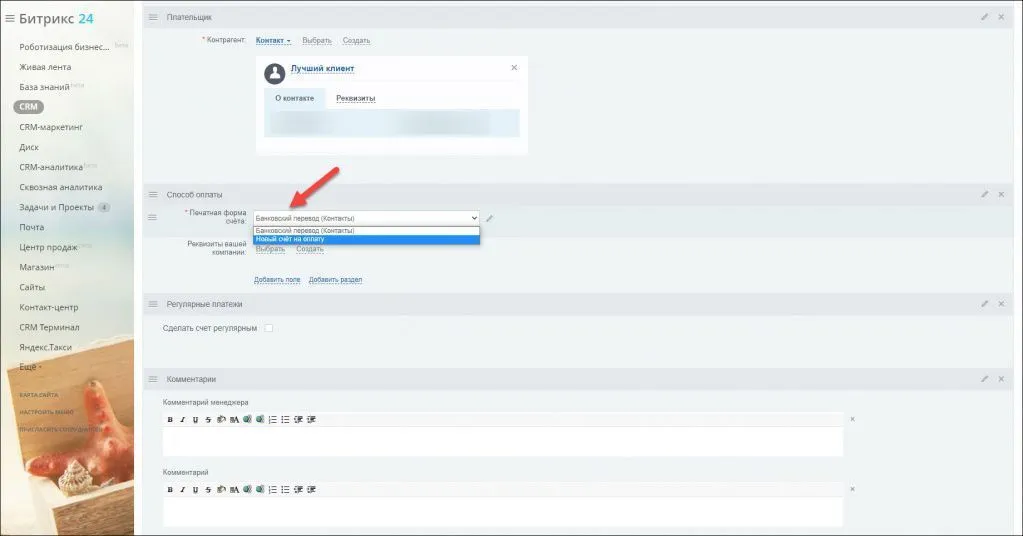
Task: Close the Регулярные платежи section
Action: [x=1001, y=303]
